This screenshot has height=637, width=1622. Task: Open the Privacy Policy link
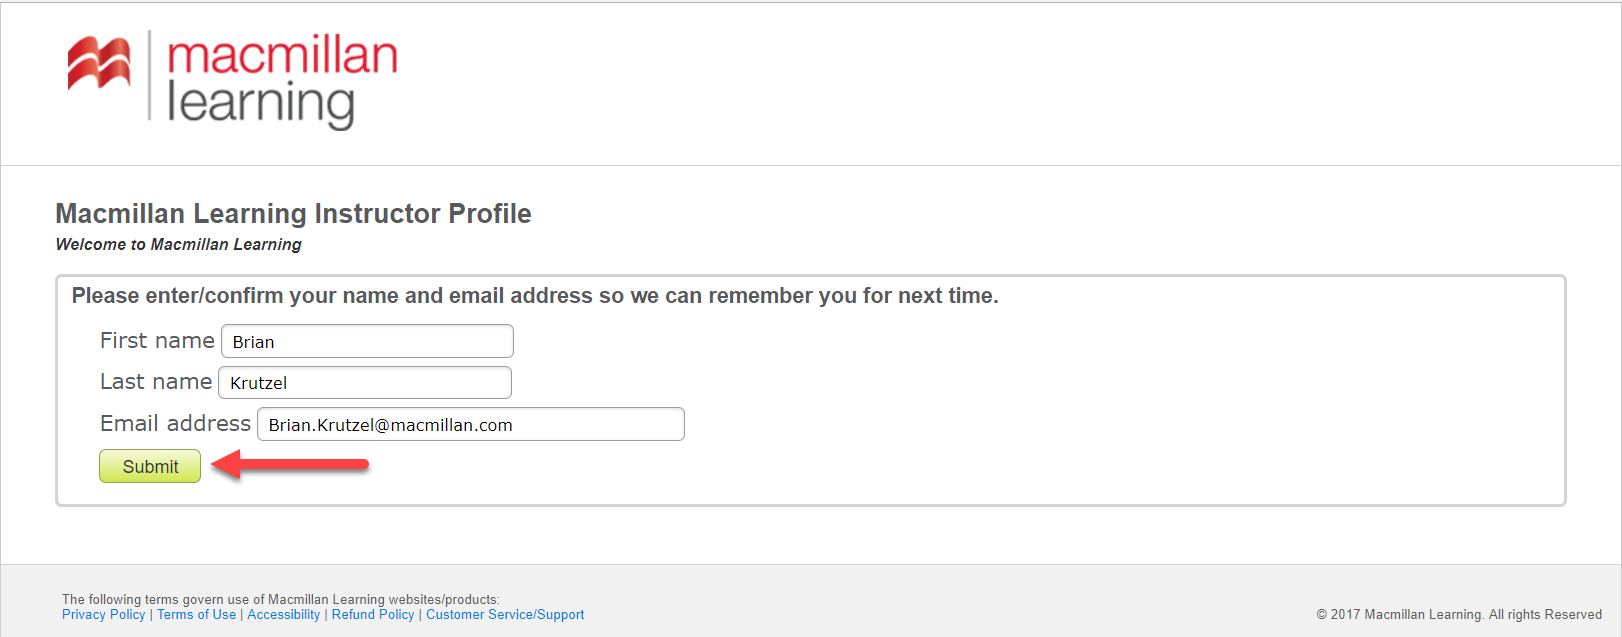(104, 615)
